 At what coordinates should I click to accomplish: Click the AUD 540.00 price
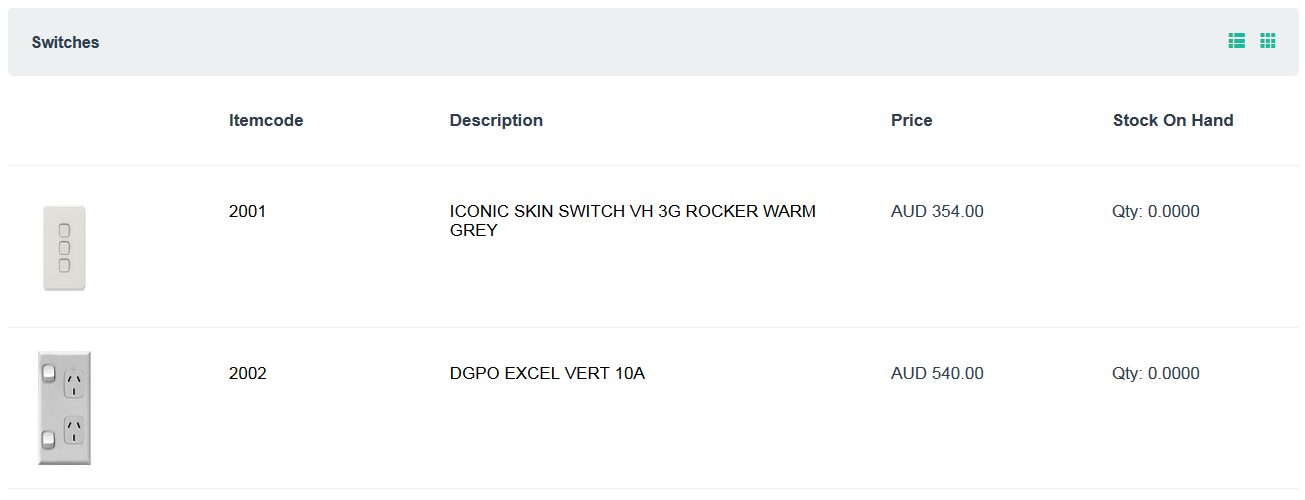(x=937, y=374)
